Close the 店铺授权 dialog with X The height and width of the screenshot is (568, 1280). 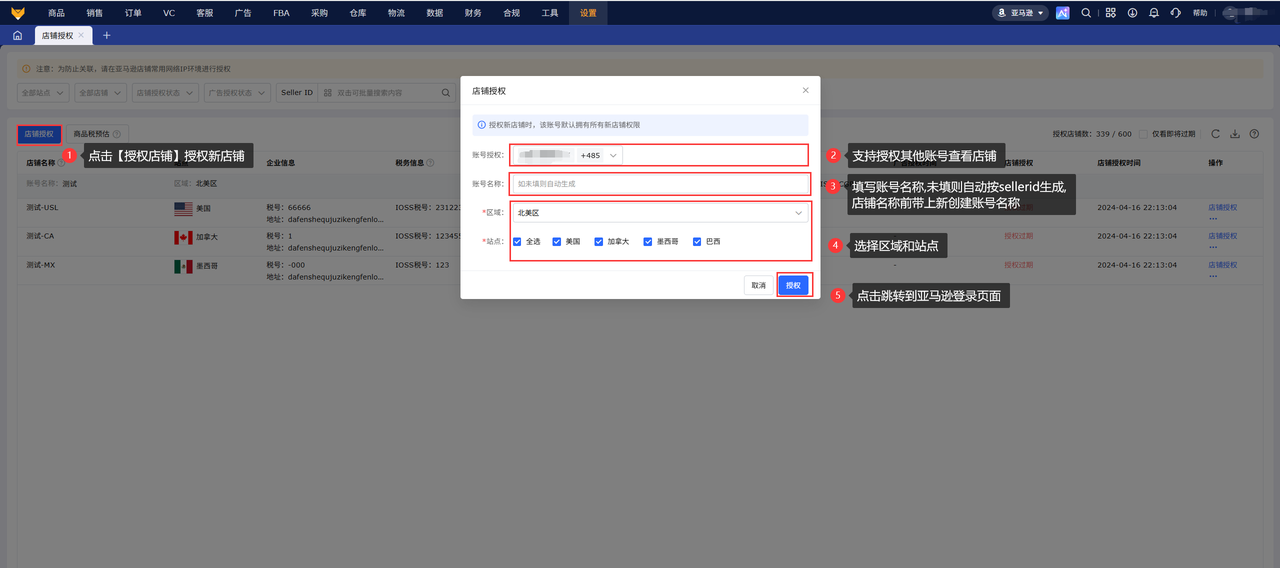point(806,90)
